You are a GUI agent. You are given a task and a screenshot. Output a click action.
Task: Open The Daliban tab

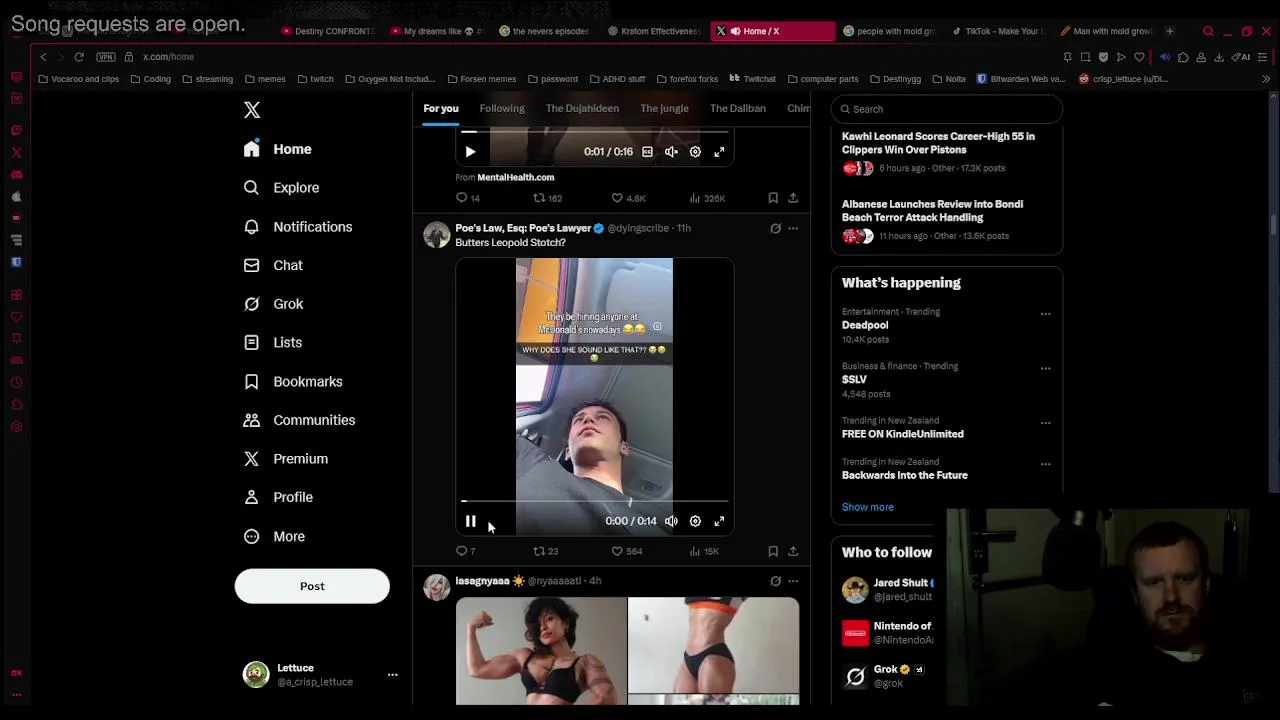pos(738,108)
